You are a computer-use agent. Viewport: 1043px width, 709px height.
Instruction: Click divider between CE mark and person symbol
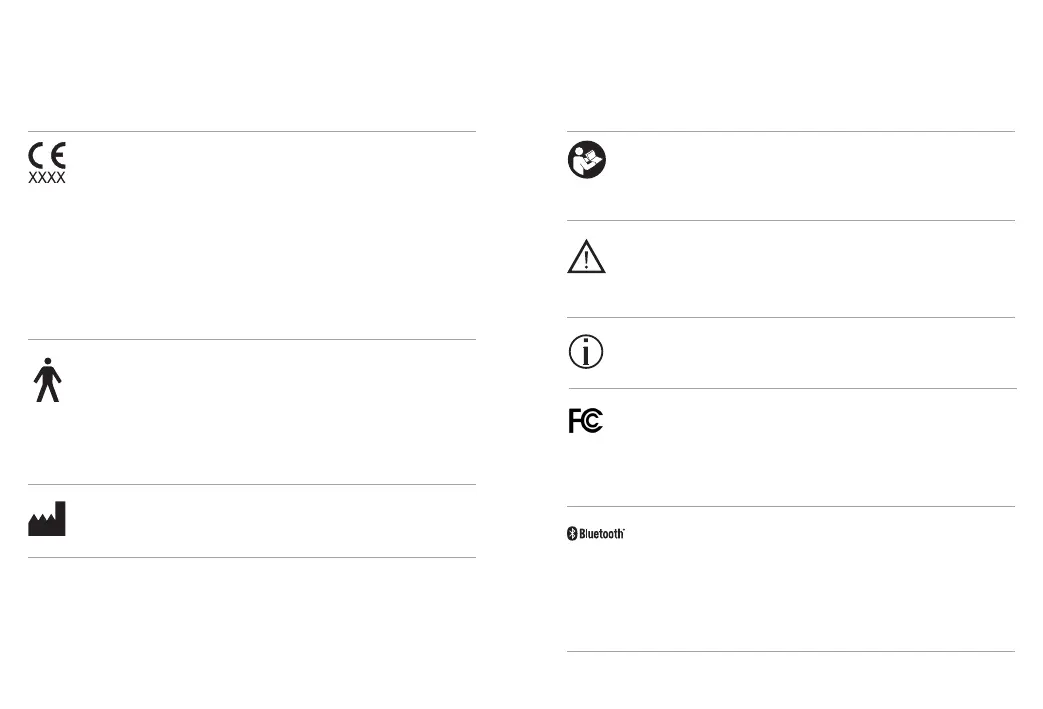click(252, 339)
